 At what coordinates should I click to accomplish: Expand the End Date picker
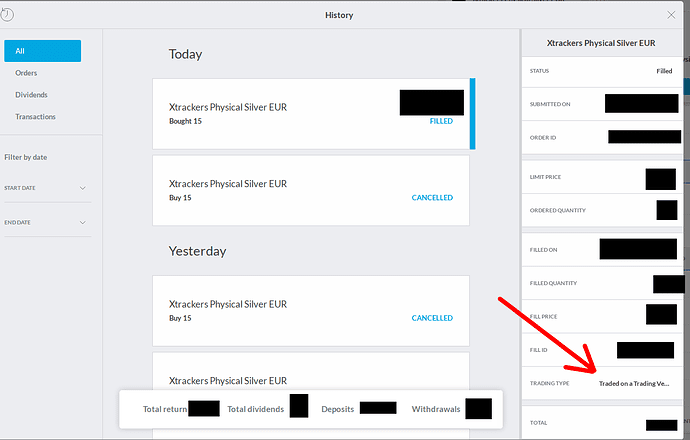(x=48, y=223)
